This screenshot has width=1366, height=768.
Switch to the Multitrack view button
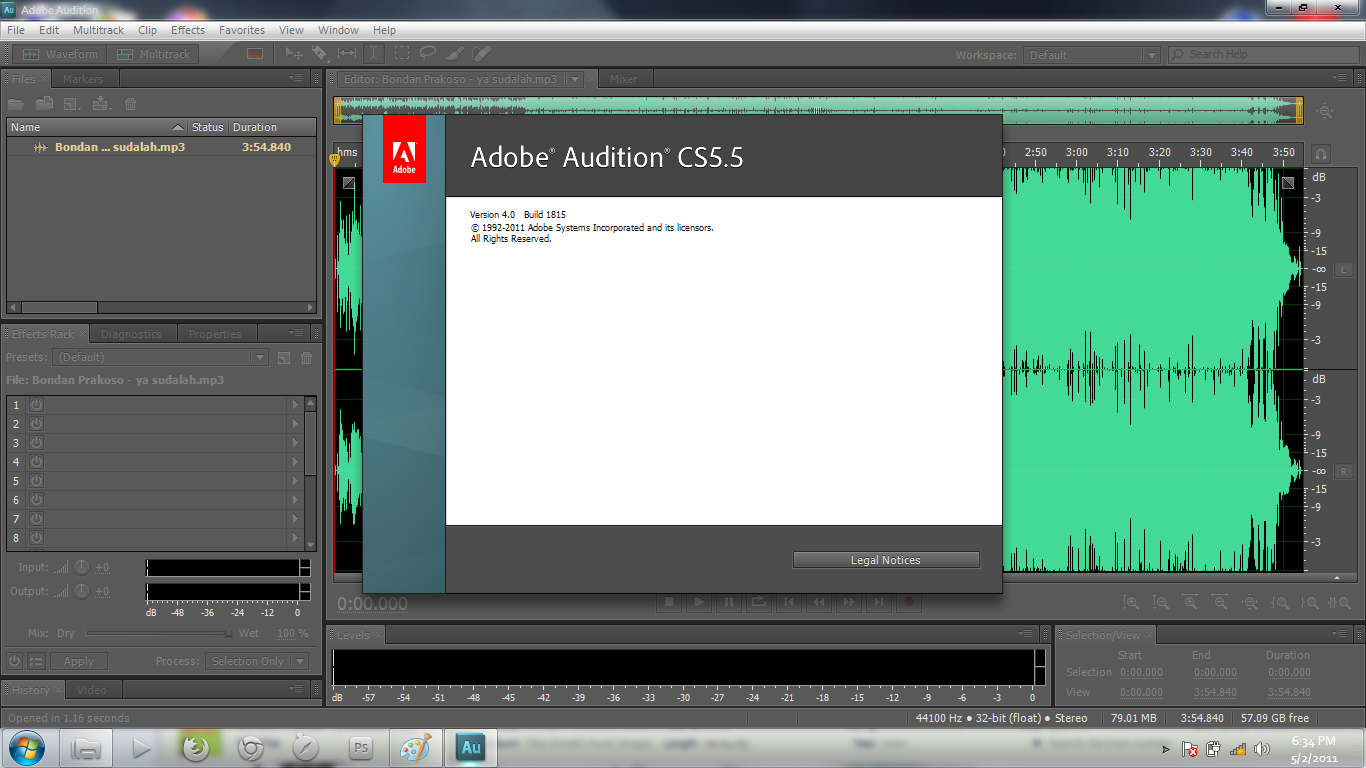[x=154, y=54]
